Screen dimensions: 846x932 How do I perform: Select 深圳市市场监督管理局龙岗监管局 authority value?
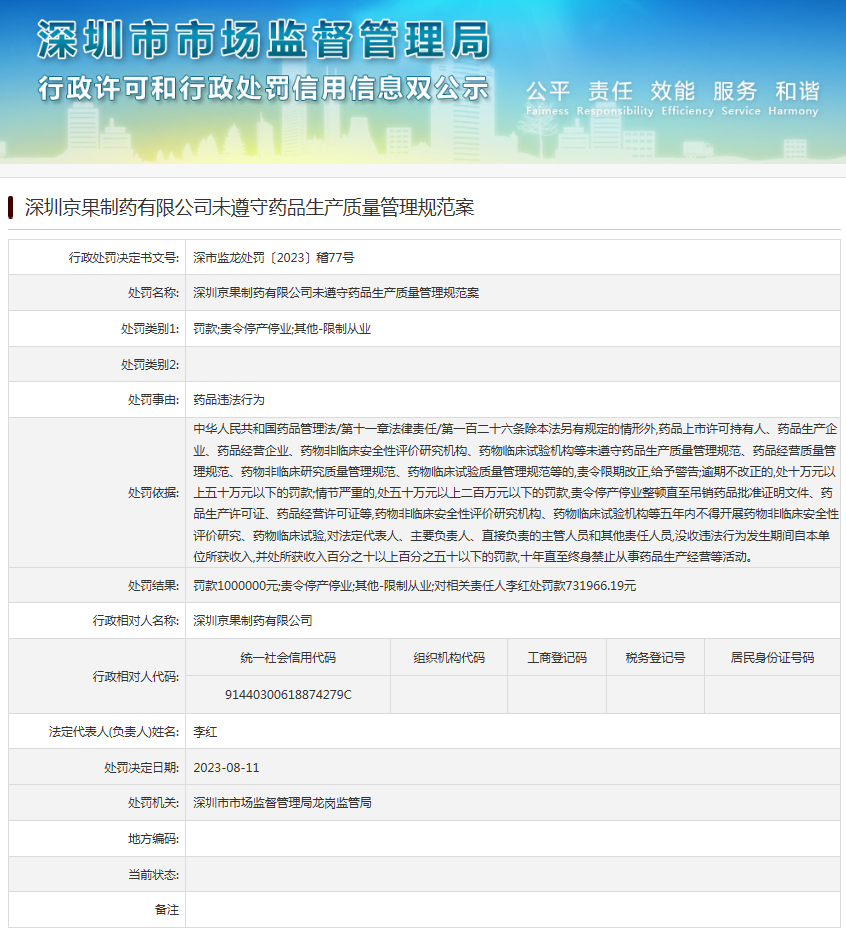click(x=282, y=802)
